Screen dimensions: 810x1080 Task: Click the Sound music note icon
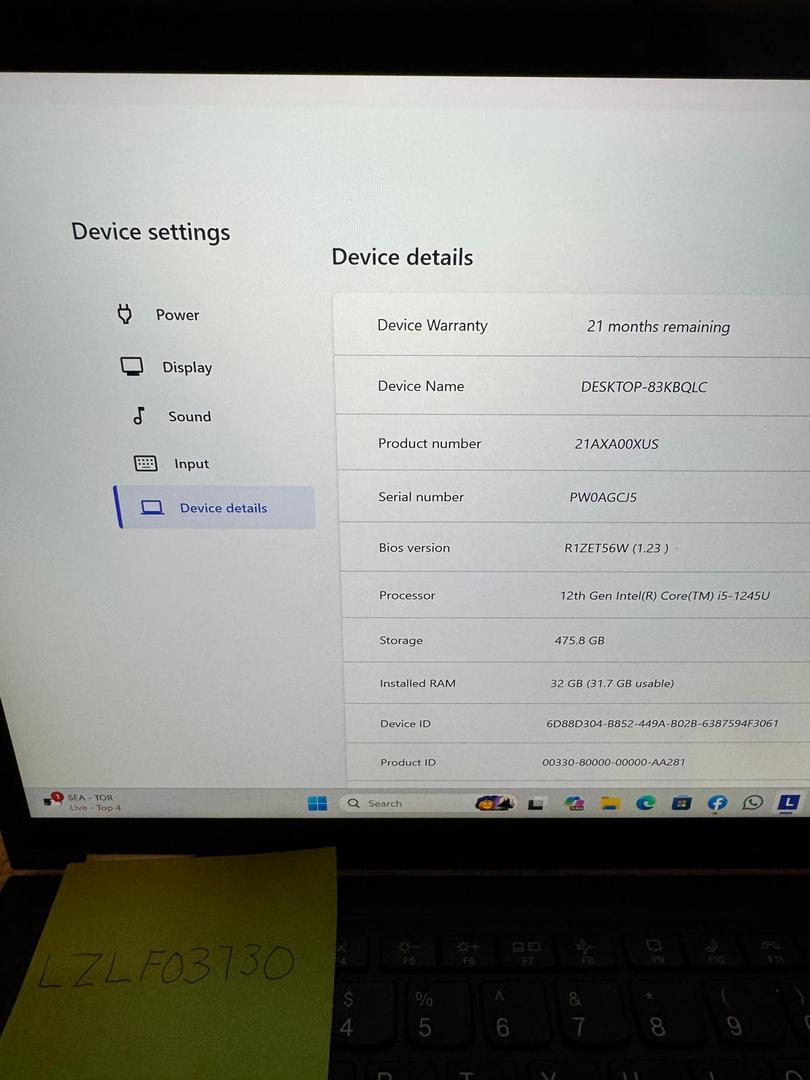(139, 415)
